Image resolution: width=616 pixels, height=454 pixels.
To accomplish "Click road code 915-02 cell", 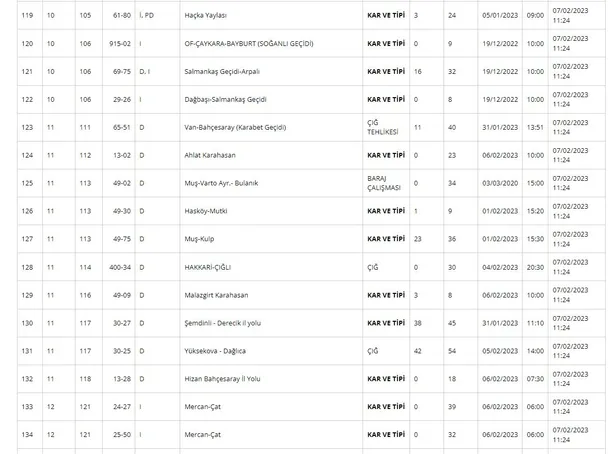I will click(x=121, y=44).
